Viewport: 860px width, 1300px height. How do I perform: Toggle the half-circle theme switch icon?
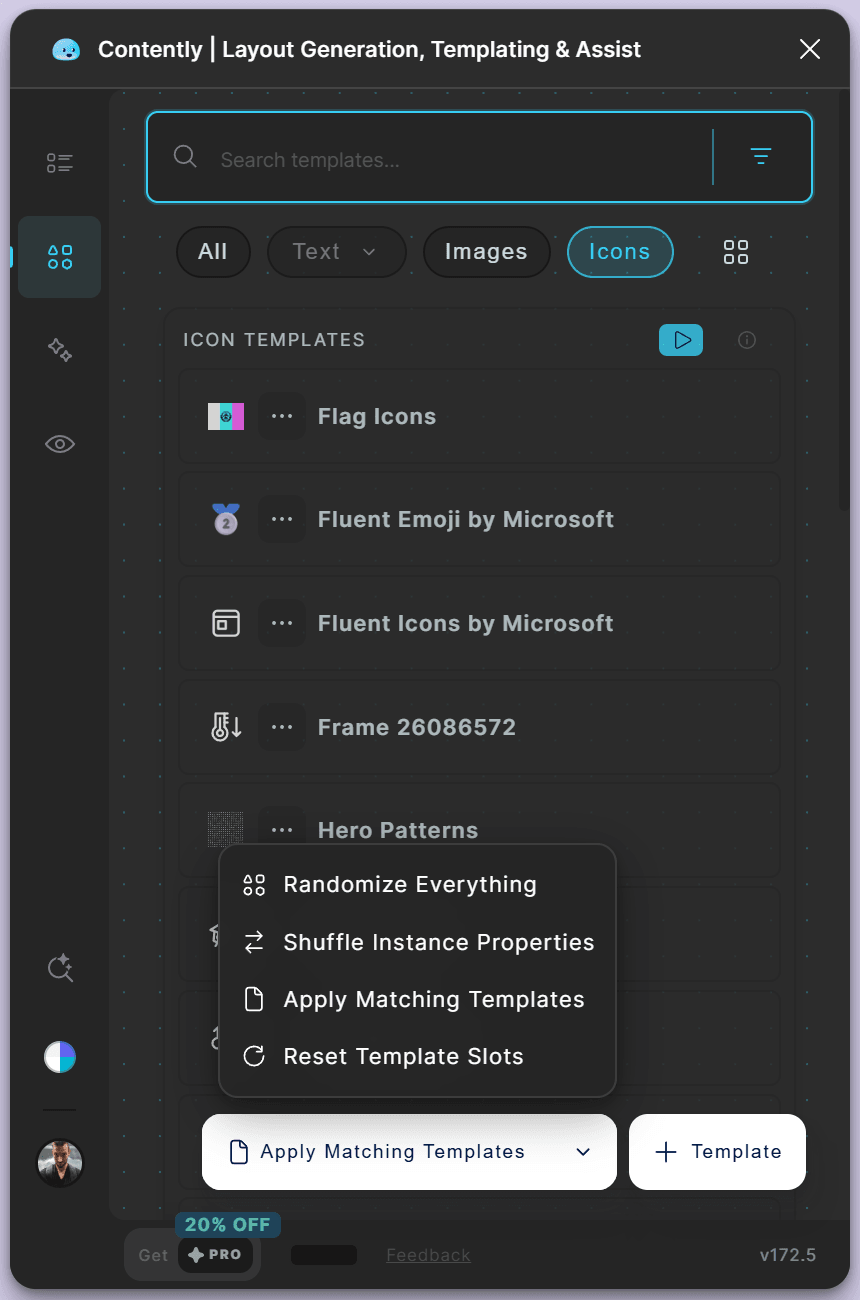pyautogui.click(x=60, y=1057)
